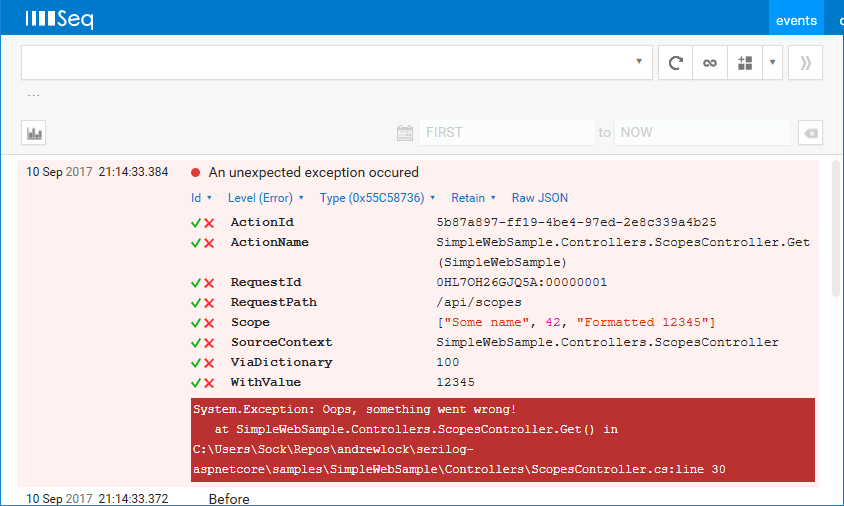The image size is (844, 506).
Task: Exclude WithValue value with red cross
Action: [209, 383]
